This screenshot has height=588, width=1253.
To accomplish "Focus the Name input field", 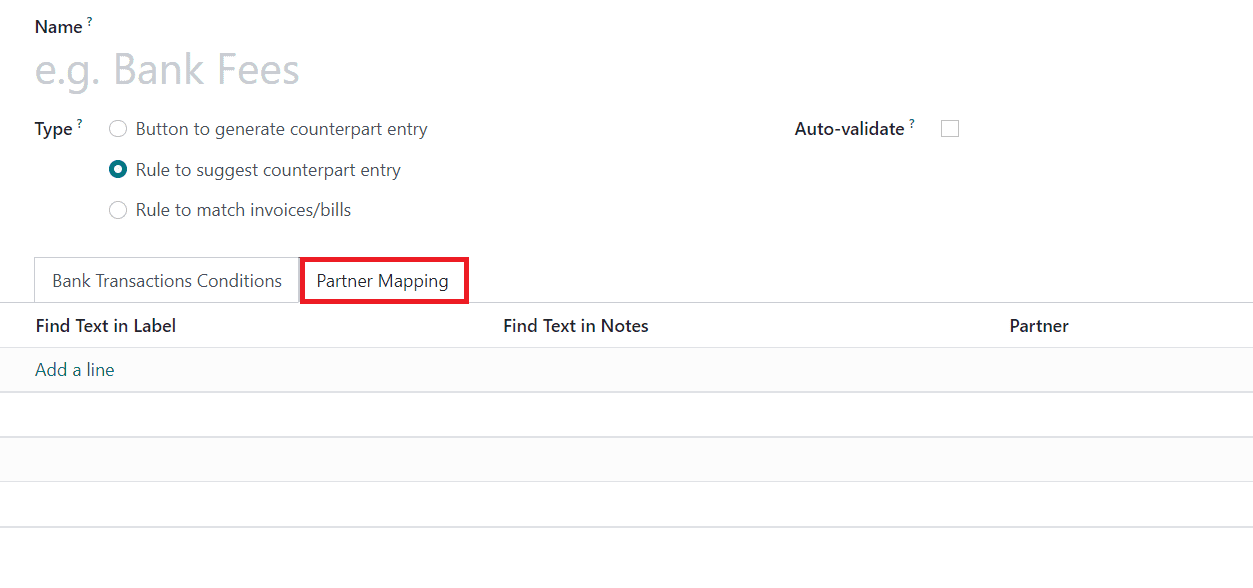I will [x=400, y=70].
